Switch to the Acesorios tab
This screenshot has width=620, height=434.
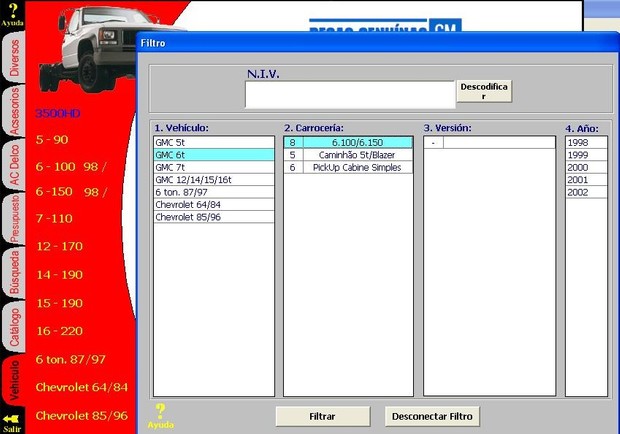13,111
